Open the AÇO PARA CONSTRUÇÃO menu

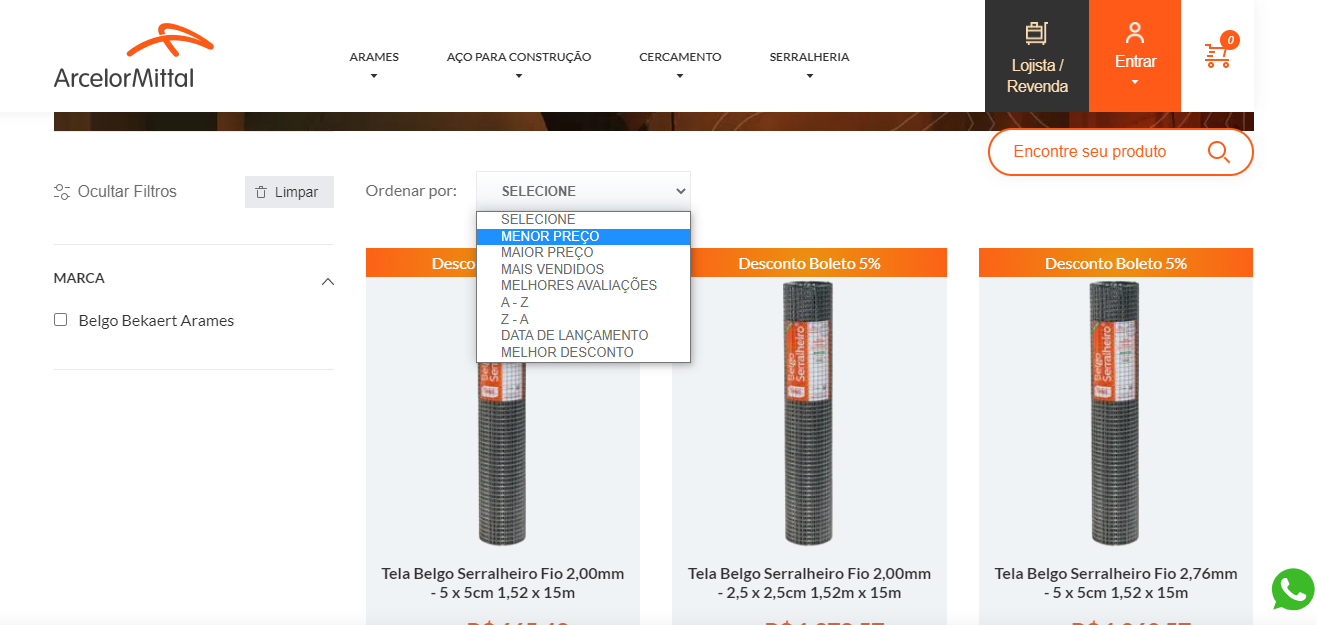(x=519, y=64)
